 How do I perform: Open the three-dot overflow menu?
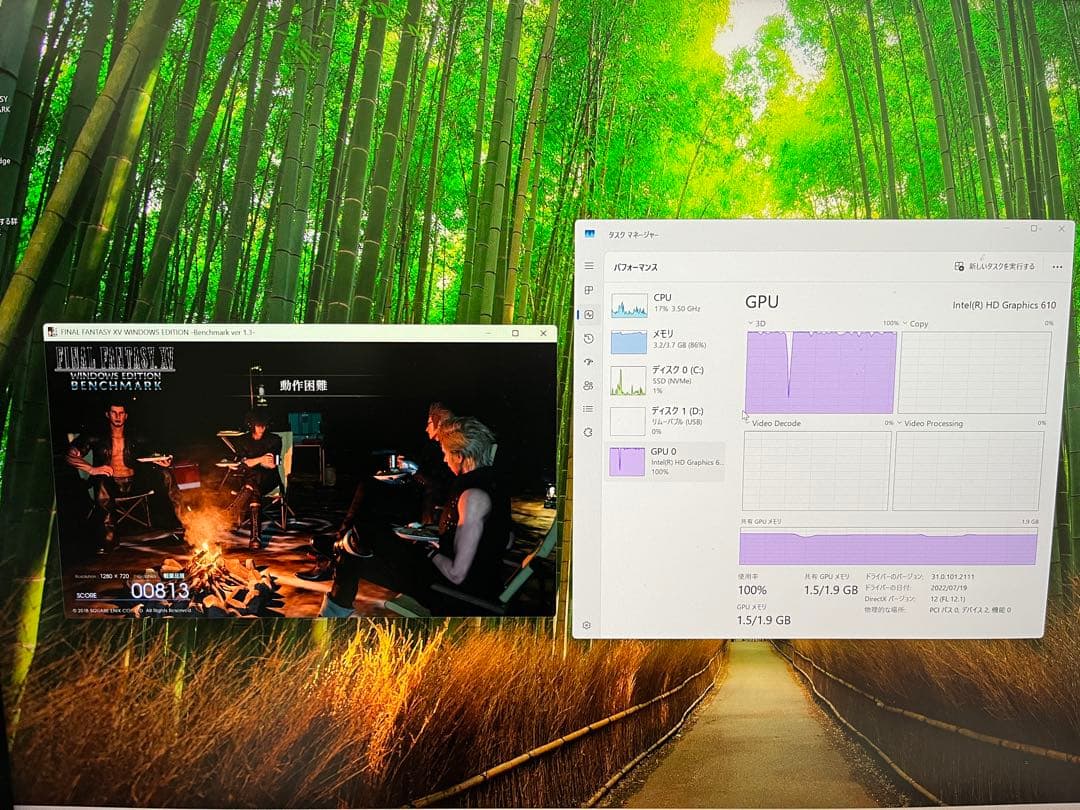[1056, 267]
